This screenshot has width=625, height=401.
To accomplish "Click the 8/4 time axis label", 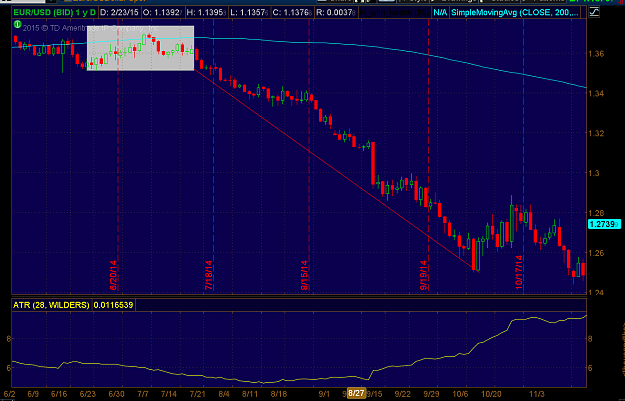I will 225,394.
